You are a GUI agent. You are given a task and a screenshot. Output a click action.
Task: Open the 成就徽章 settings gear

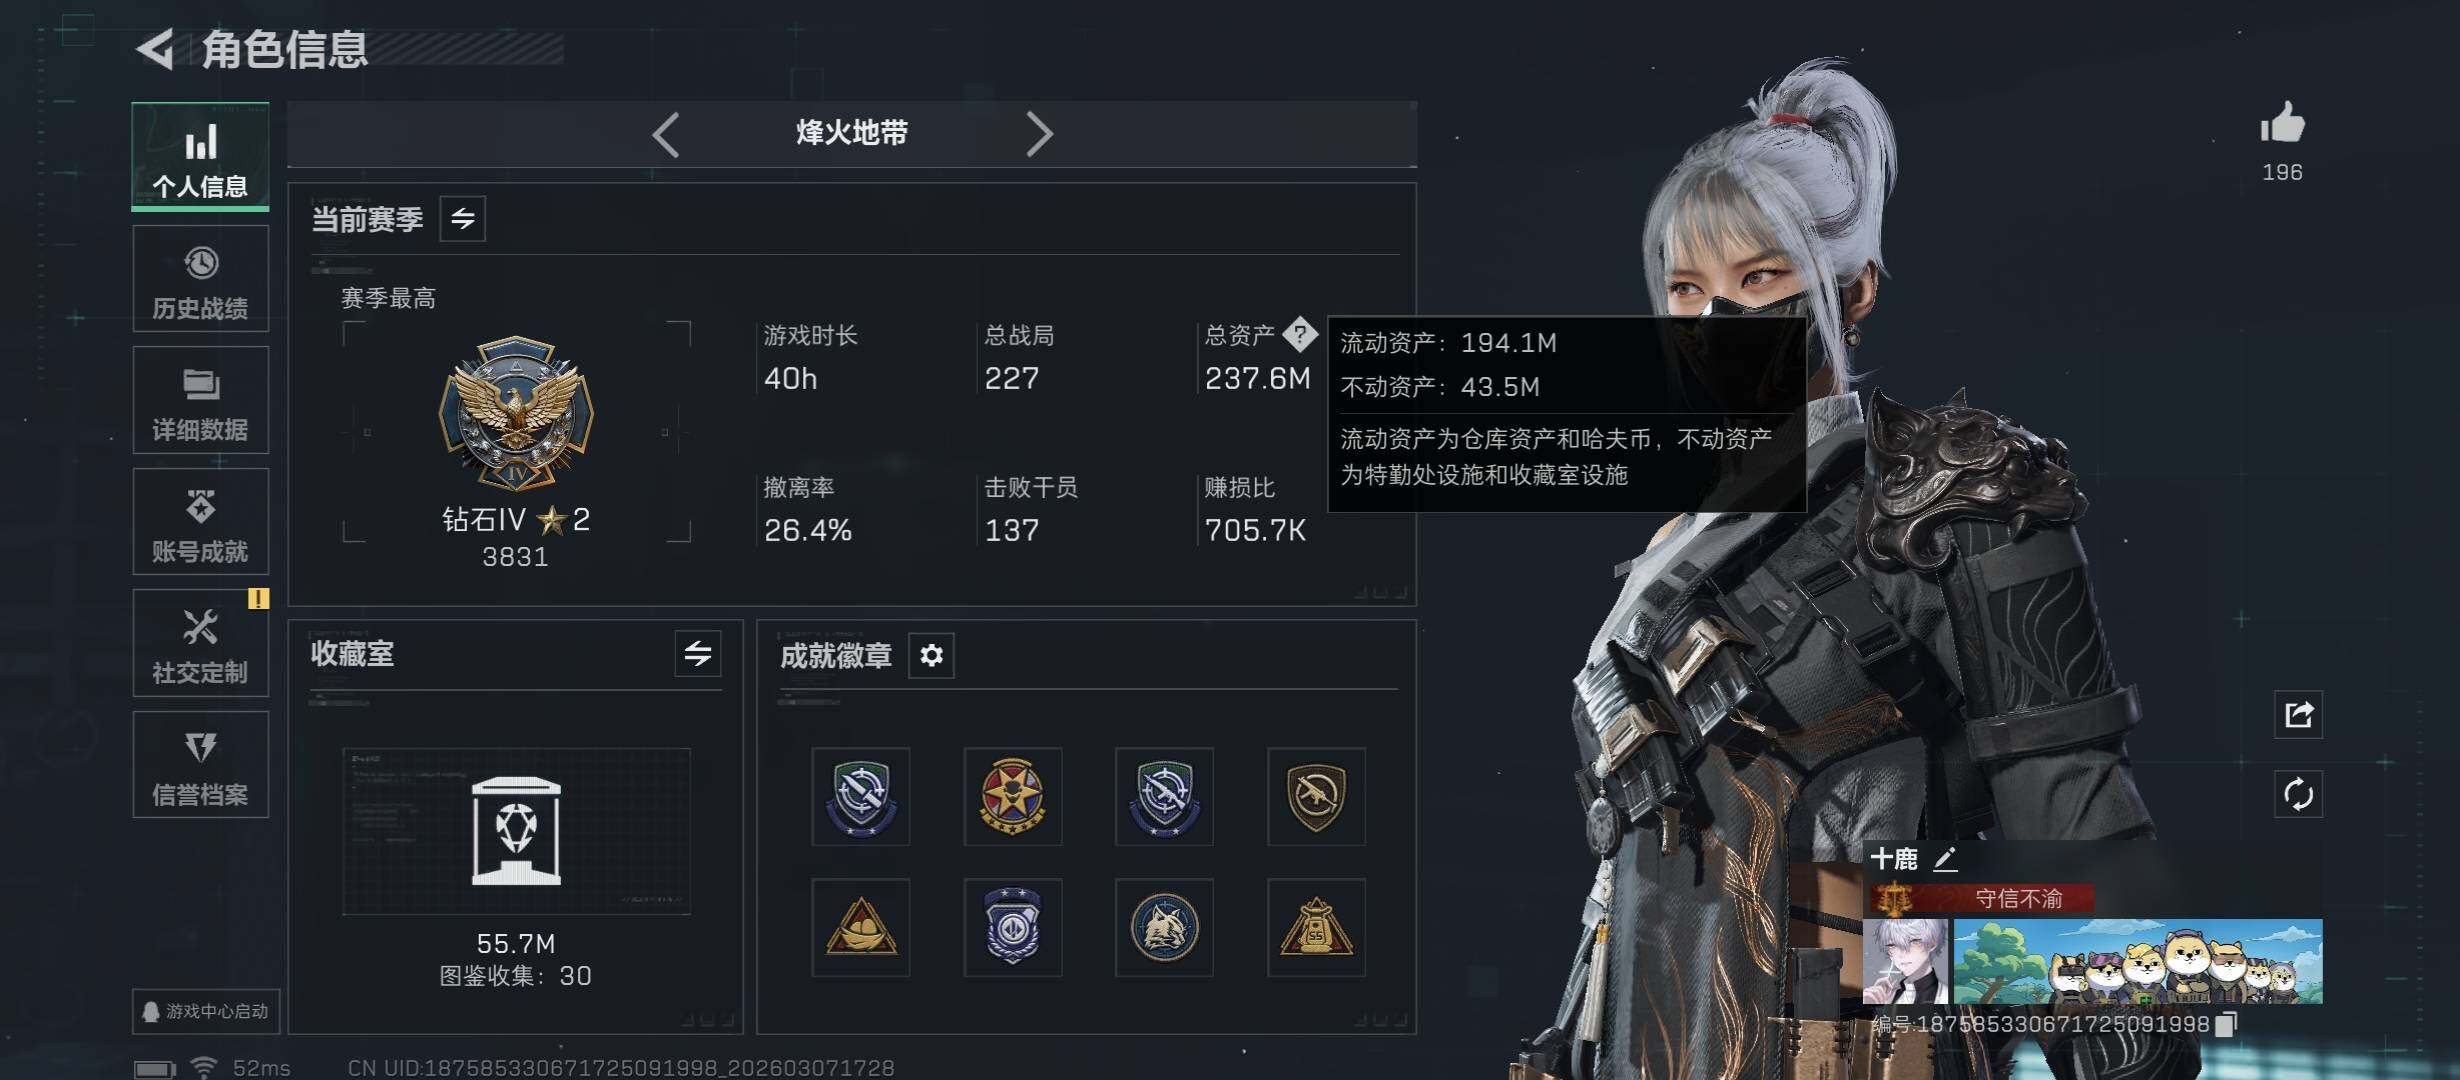click(931, 656)
